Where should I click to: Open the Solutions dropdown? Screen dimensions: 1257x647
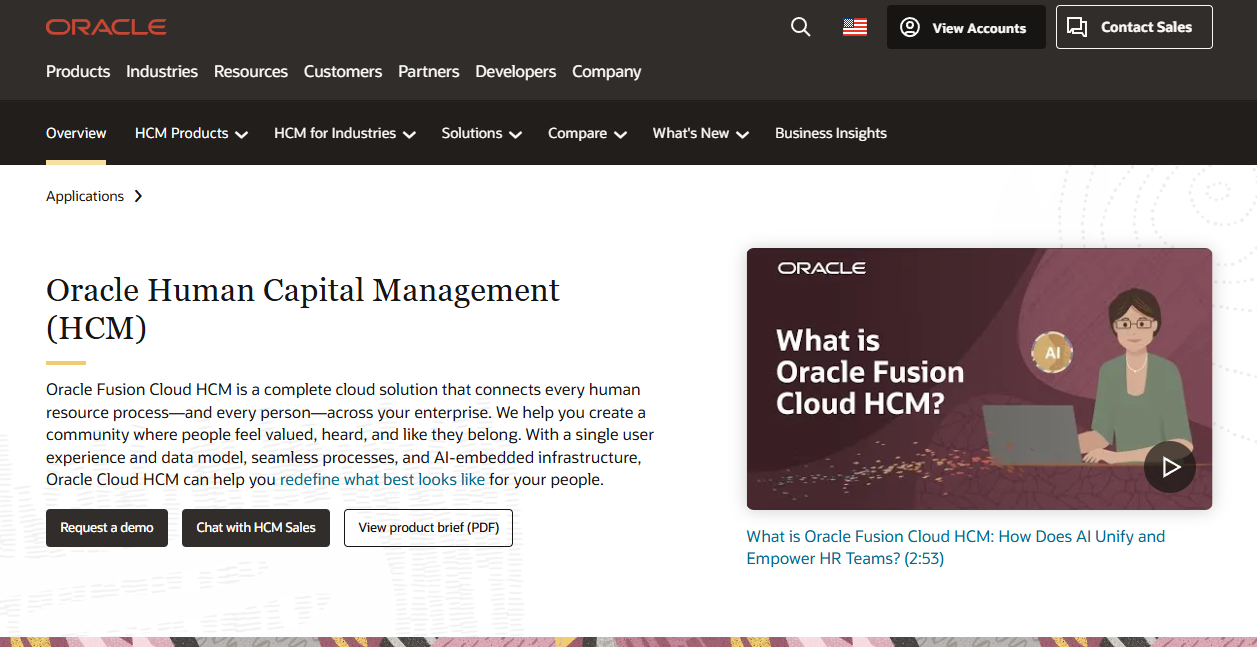tap(481, 132)
